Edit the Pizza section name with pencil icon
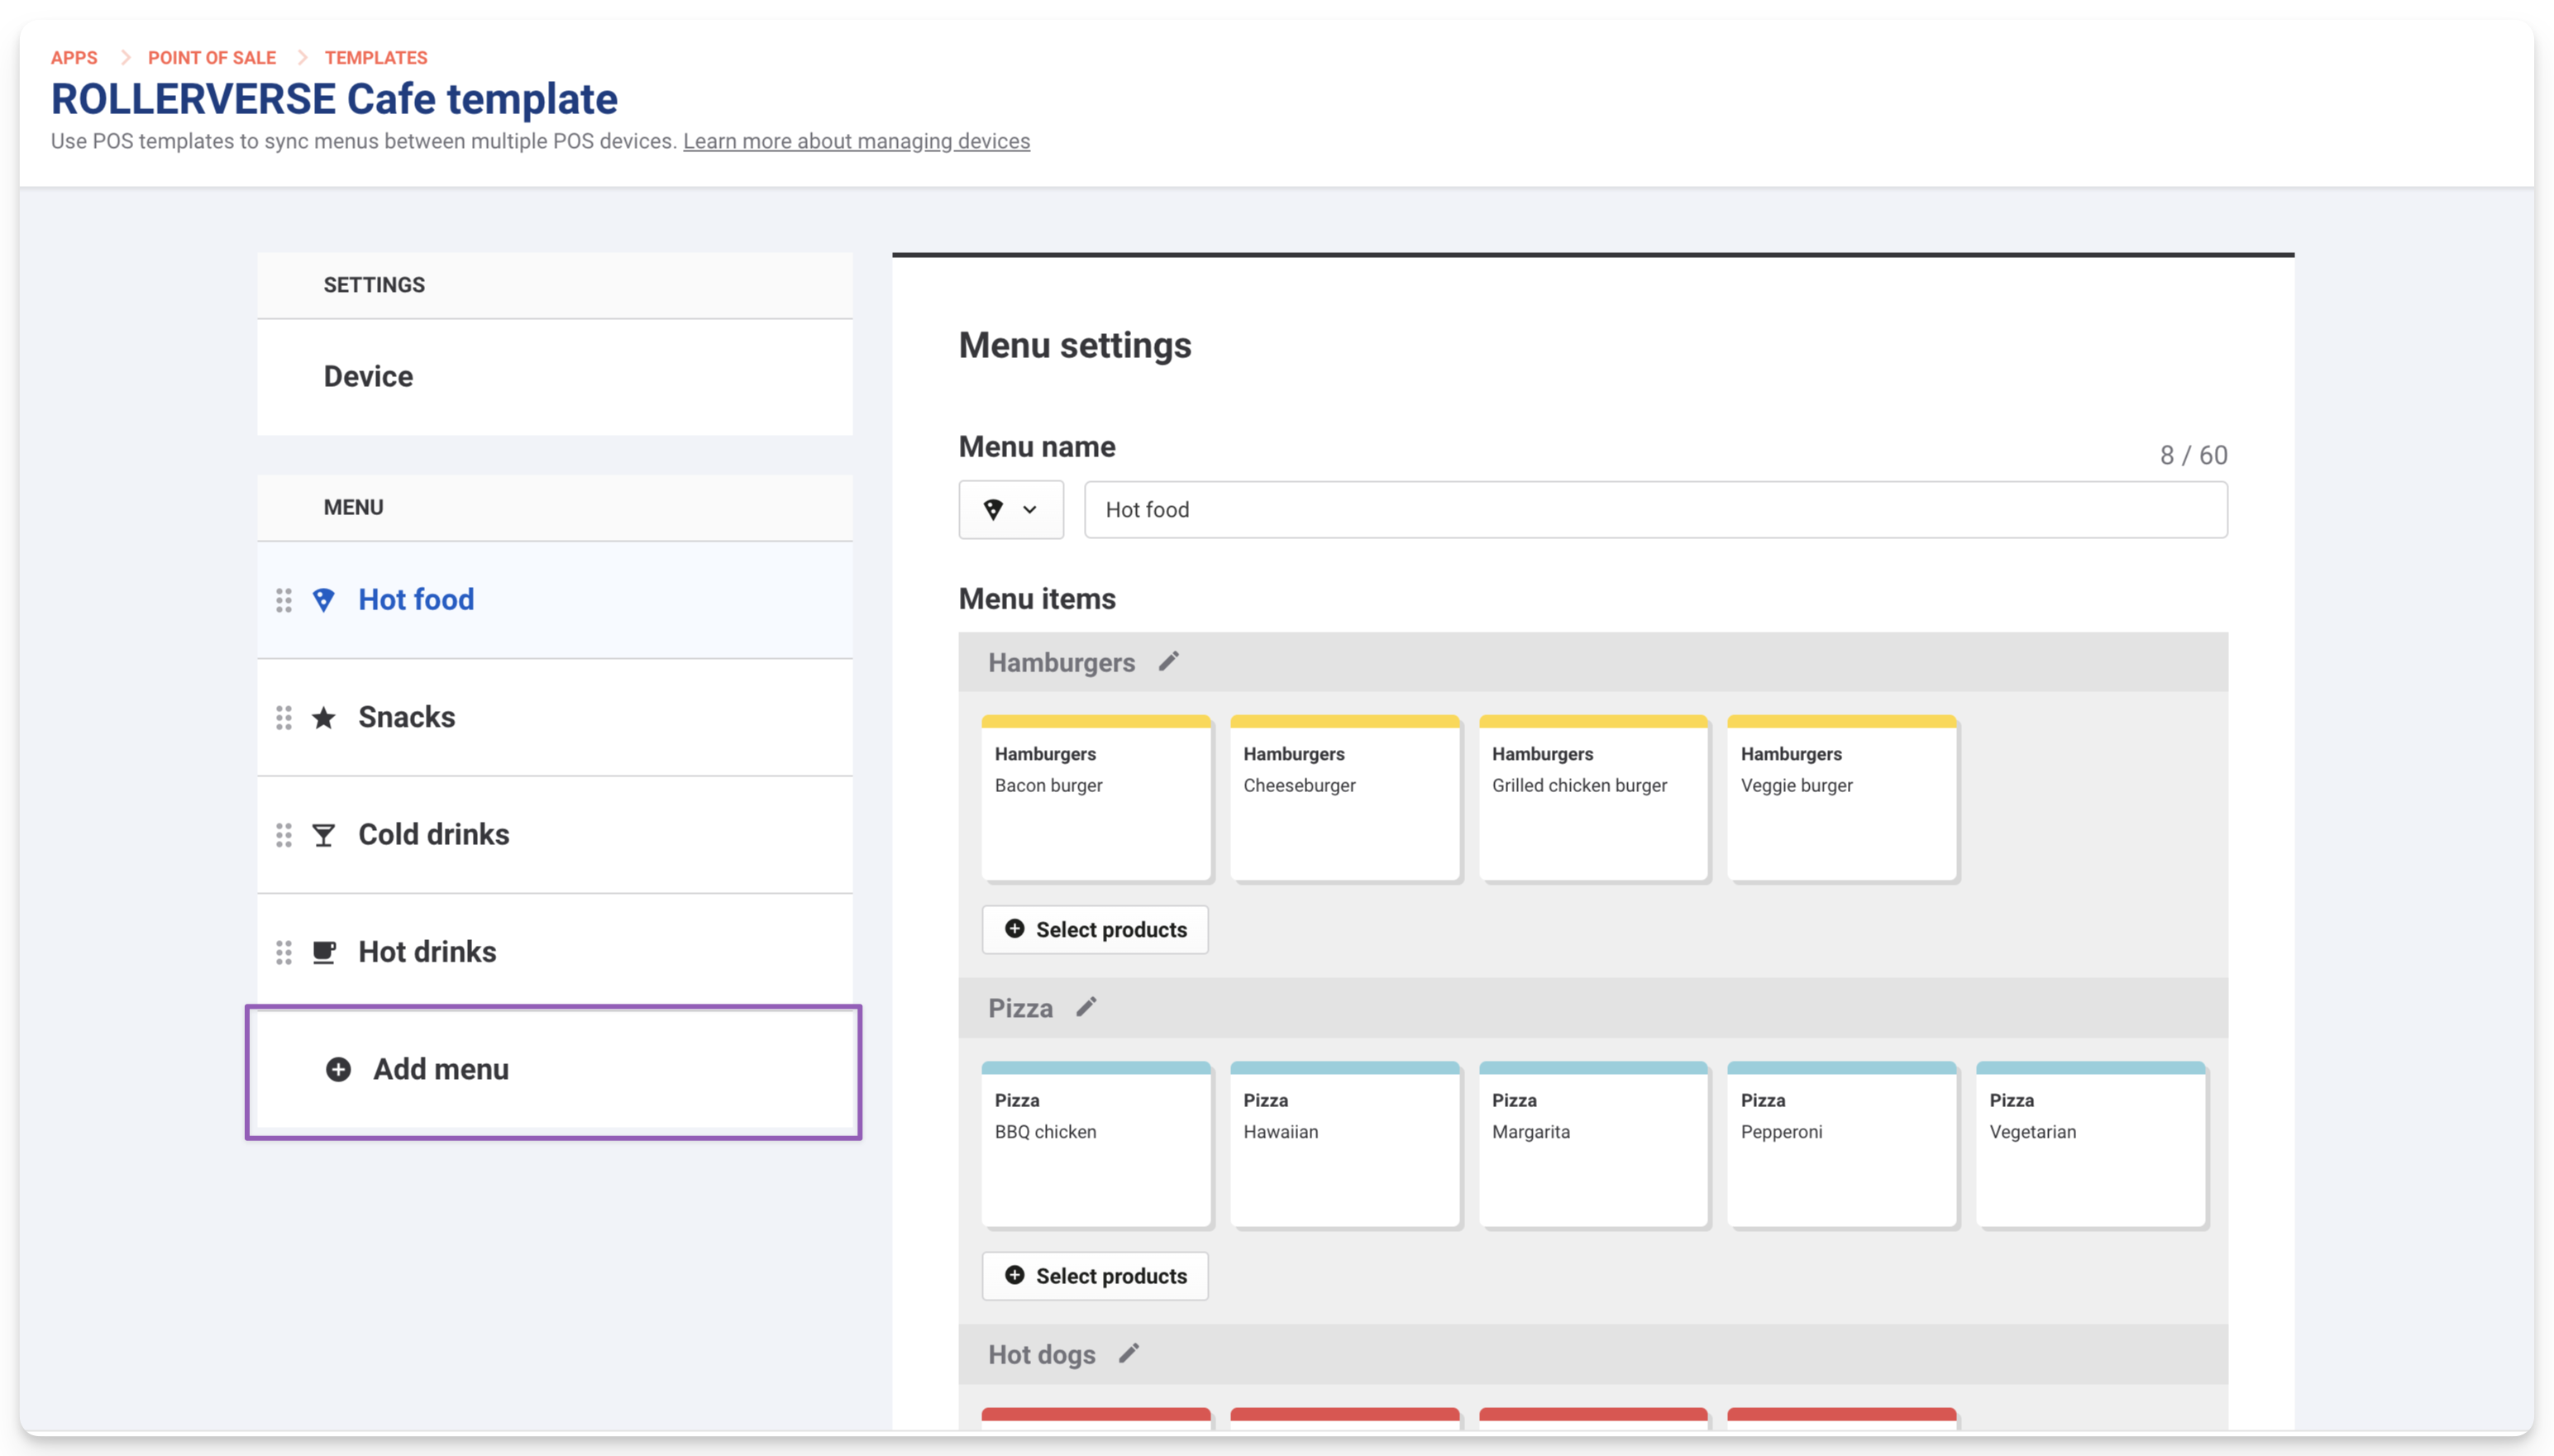Image resolution: width=2554 pixels, height=1456 pixels. [x=1087, y=1008]
